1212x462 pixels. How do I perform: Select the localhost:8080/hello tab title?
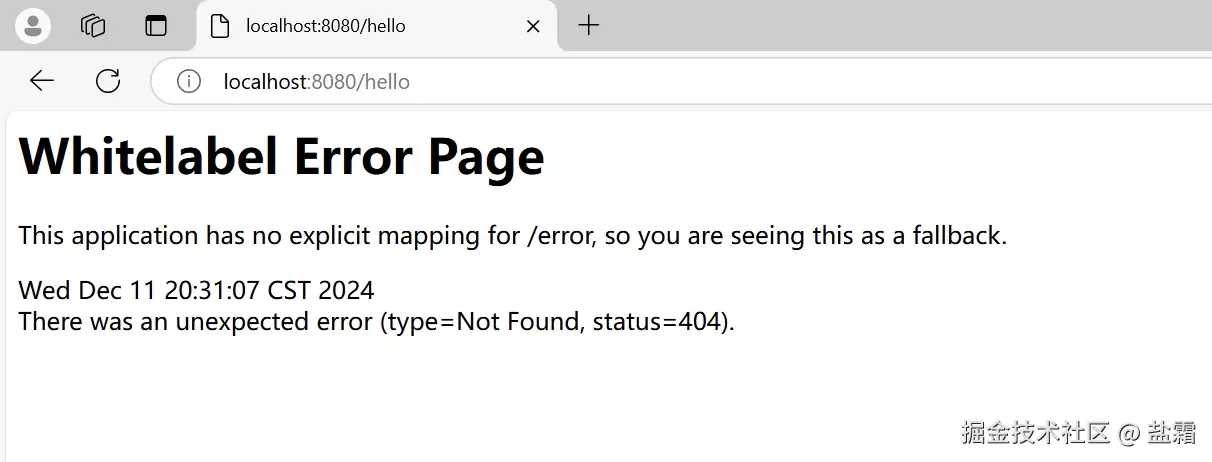[326, 26]
